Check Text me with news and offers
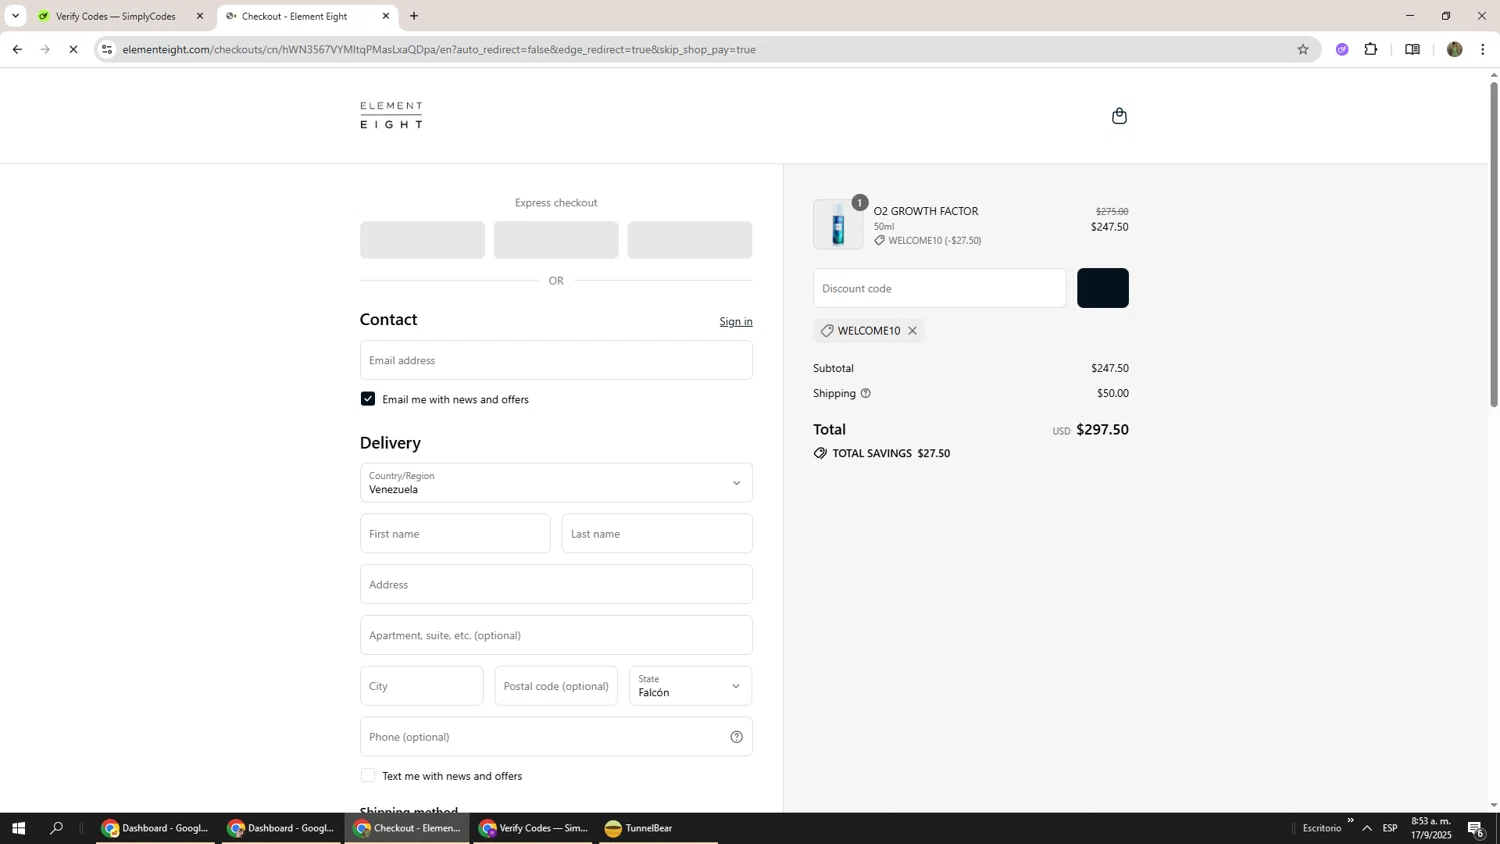 [368, 776]
